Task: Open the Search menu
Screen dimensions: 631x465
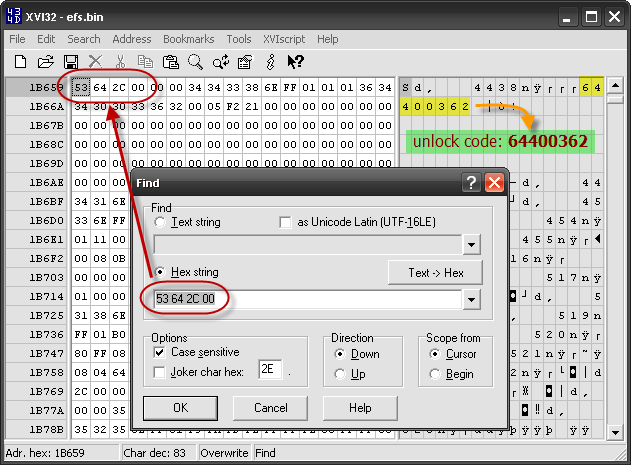Action: 84,39
